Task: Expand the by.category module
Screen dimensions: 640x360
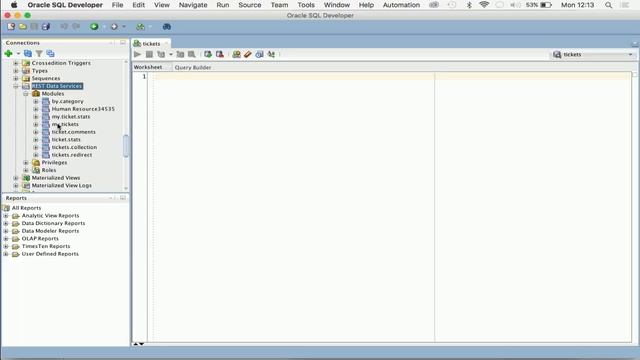Action: click(x=36, y=101)
